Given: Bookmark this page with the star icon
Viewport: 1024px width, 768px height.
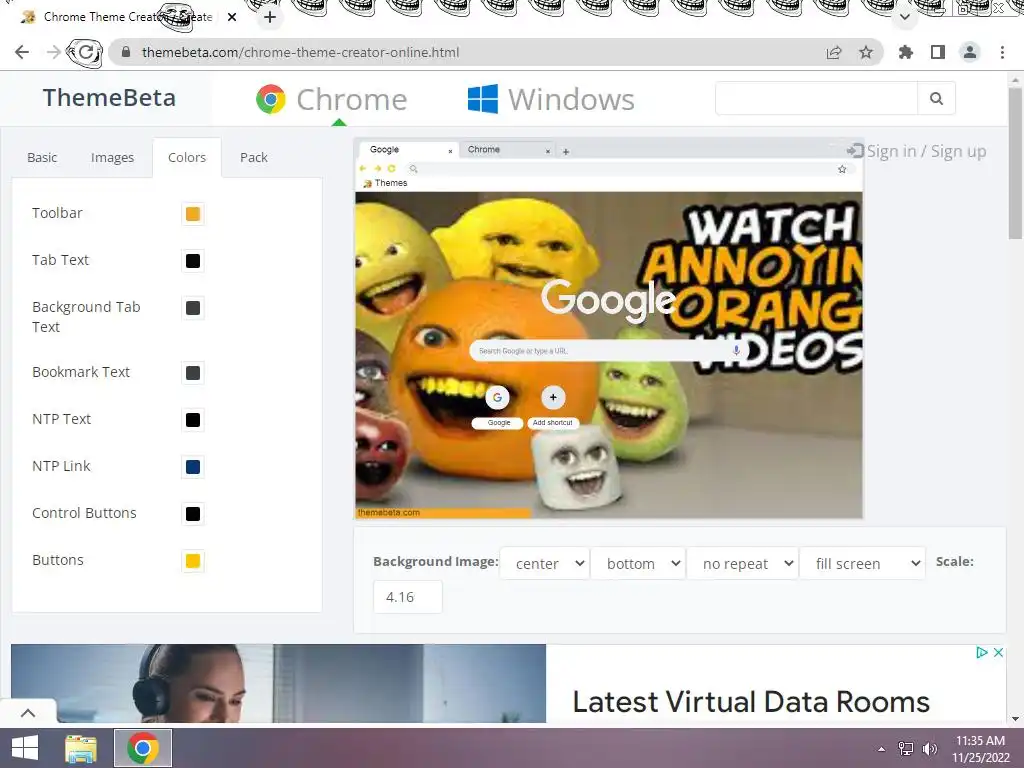Looking at the screenshot, I should 866,52.
